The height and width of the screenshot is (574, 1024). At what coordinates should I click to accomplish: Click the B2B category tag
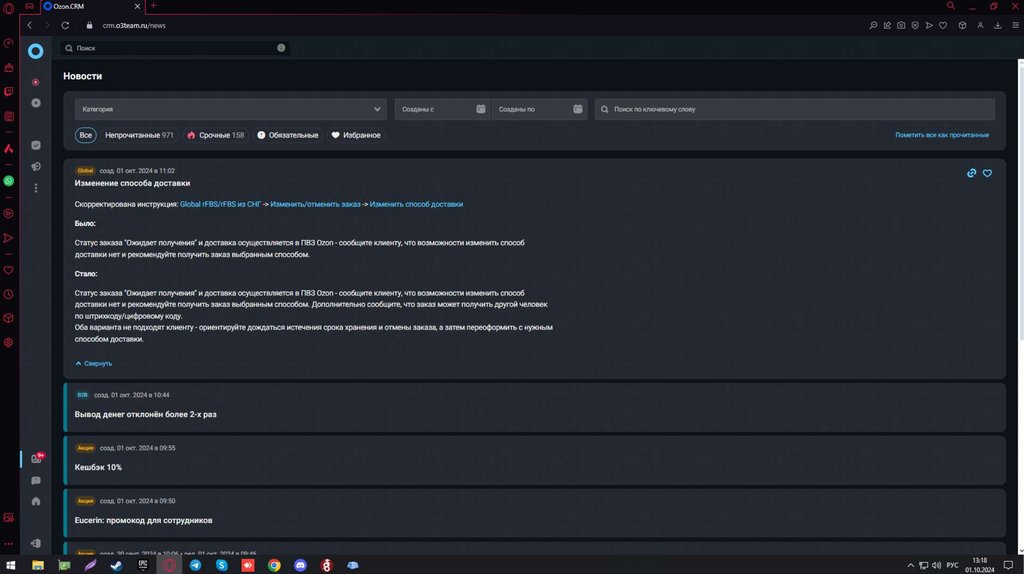[x=82, y=395]
